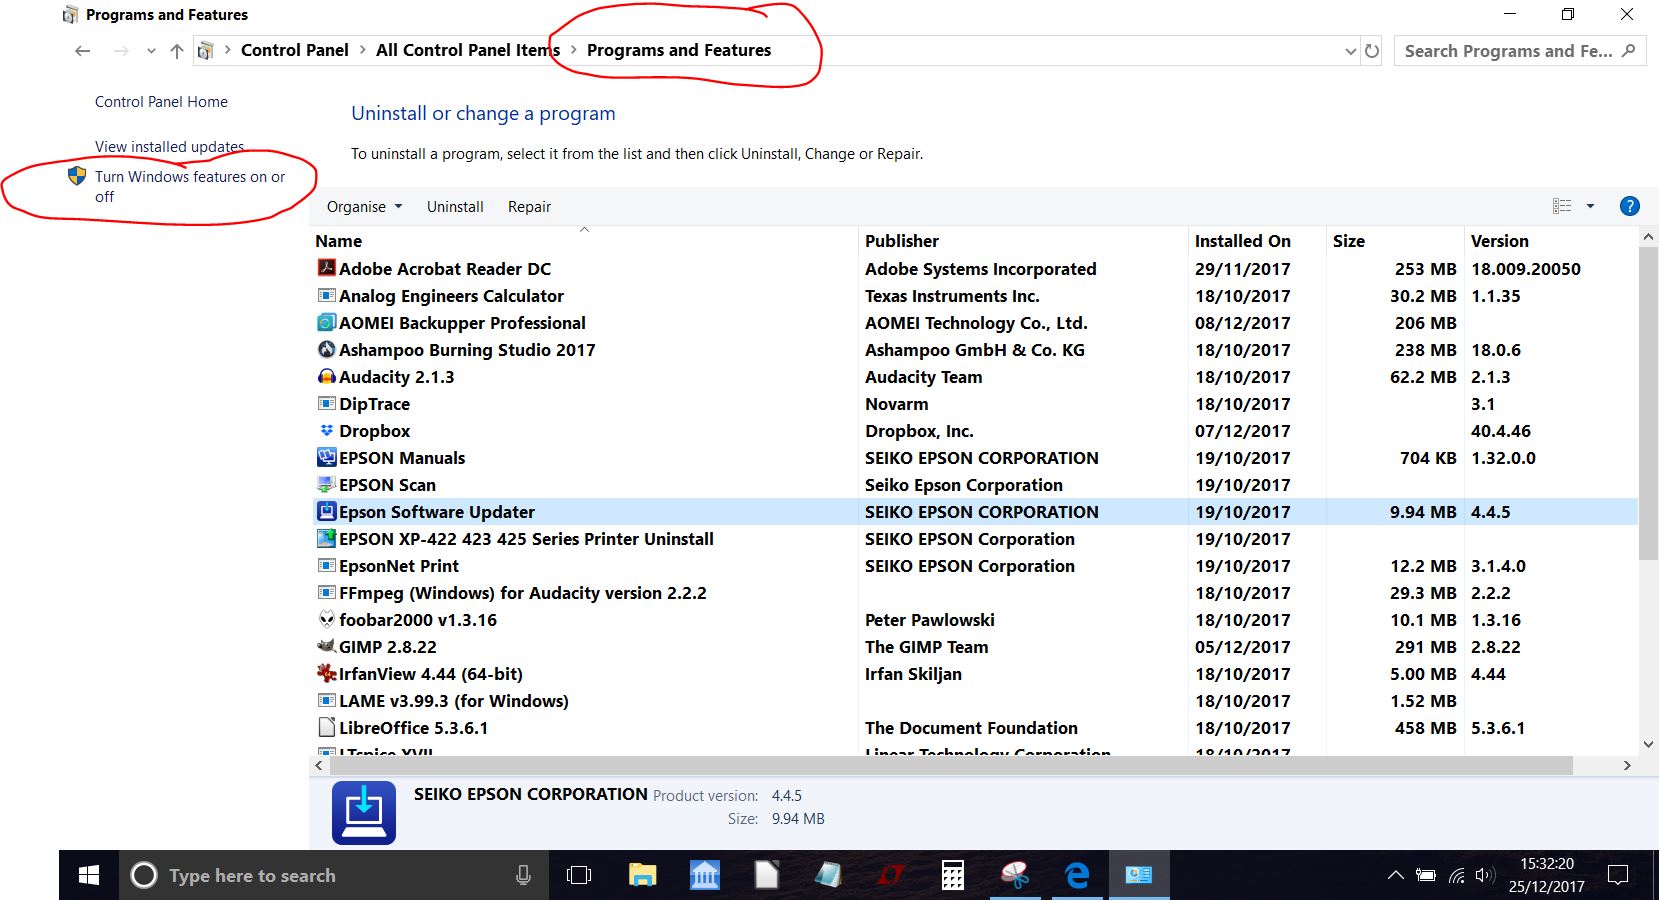Click the vertical scrollbar up arrow
The image size is (1659, 900).
(1648, 237)
